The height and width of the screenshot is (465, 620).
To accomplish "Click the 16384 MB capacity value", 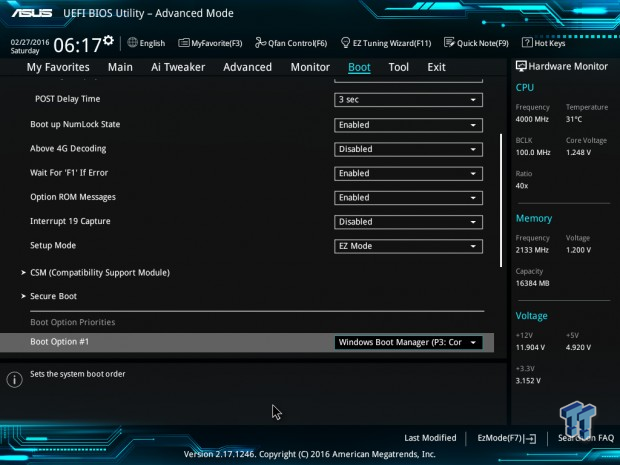I will click(x=532, y=283).
